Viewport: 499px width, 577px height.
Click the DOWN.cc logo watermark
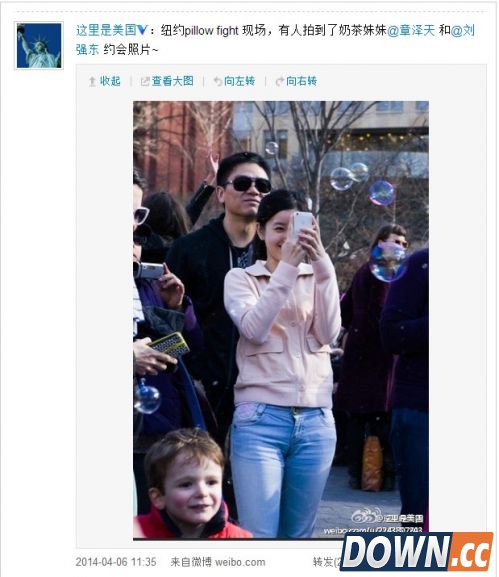[x=416, y=551]
